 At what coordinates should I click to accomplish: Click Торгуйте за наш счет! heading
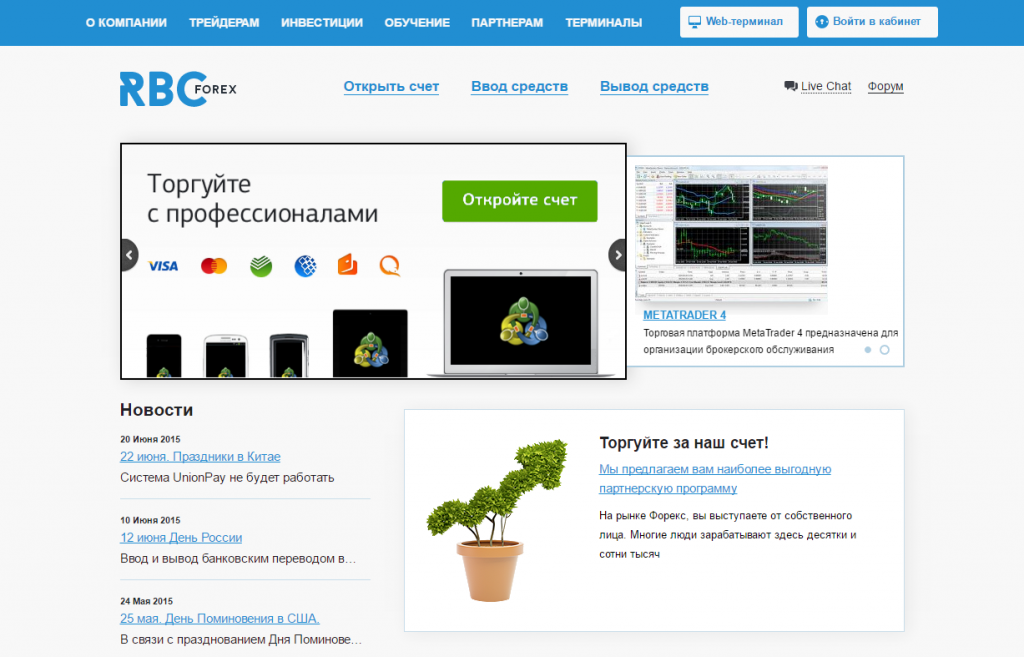[684, 443]
